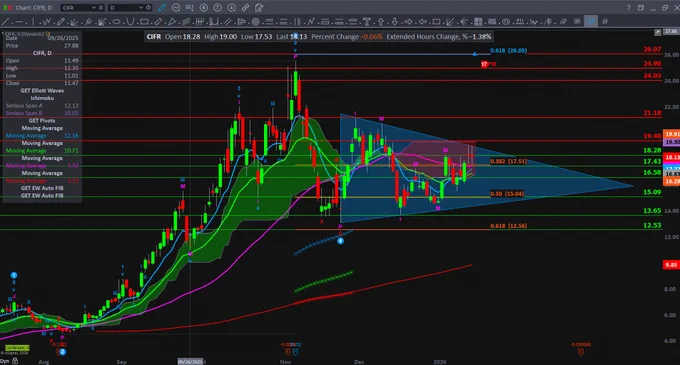Select the text label T tool
Screen dimensions: 680x365
pyautogui.click(x=366, y=21)
